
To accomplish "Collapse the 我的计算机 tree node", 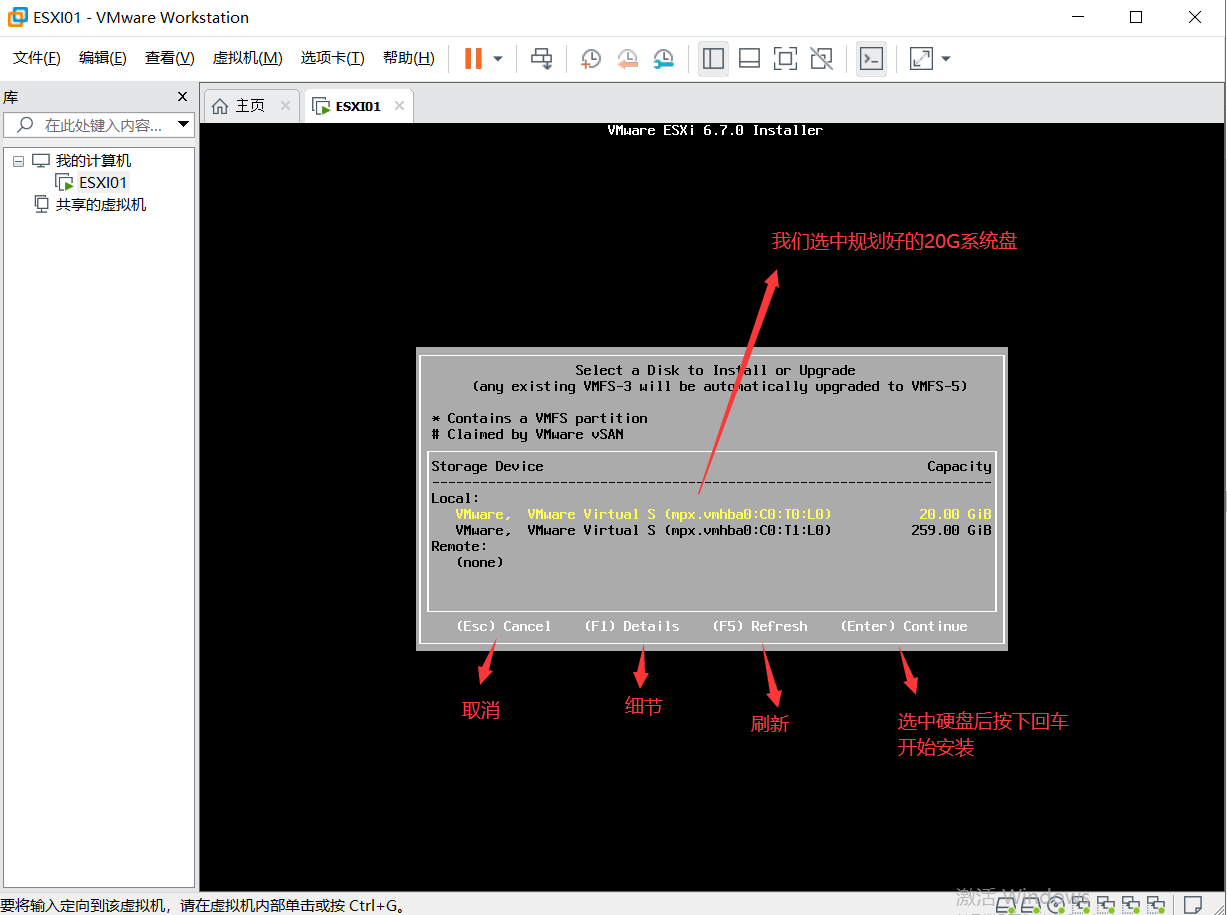I will 19,161.
